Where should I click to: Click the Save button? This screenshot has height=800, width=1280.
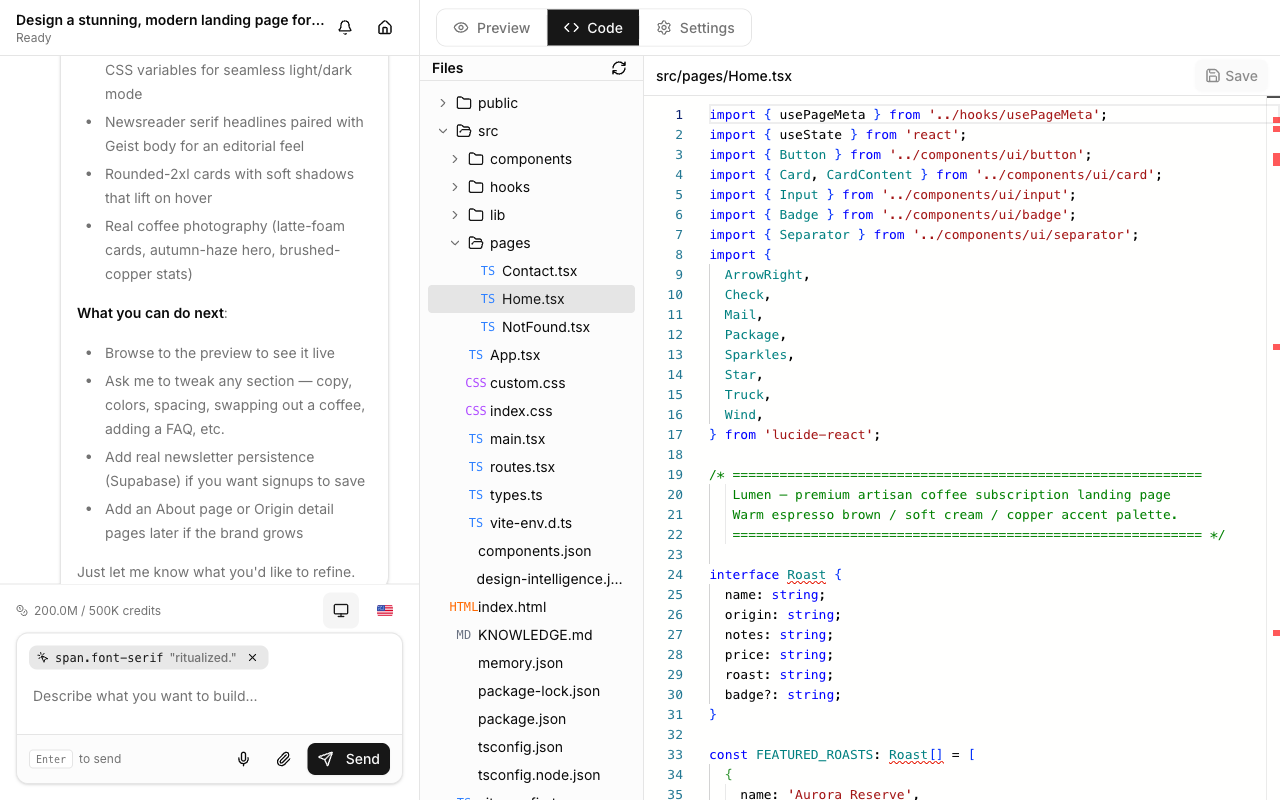[x=1232, y=76]
